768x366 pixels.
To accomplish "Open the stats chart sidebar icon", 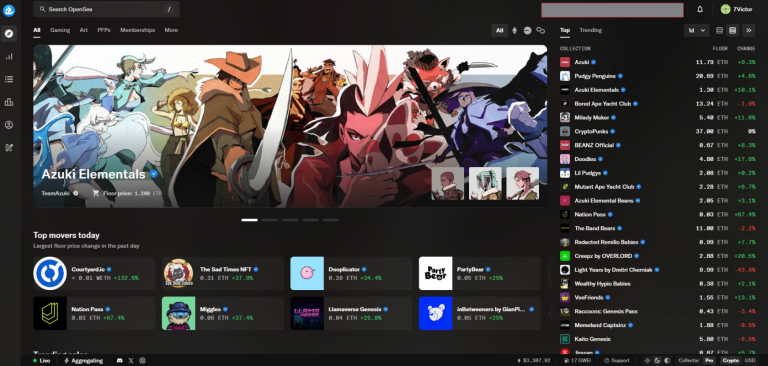I will coord(9,56).
